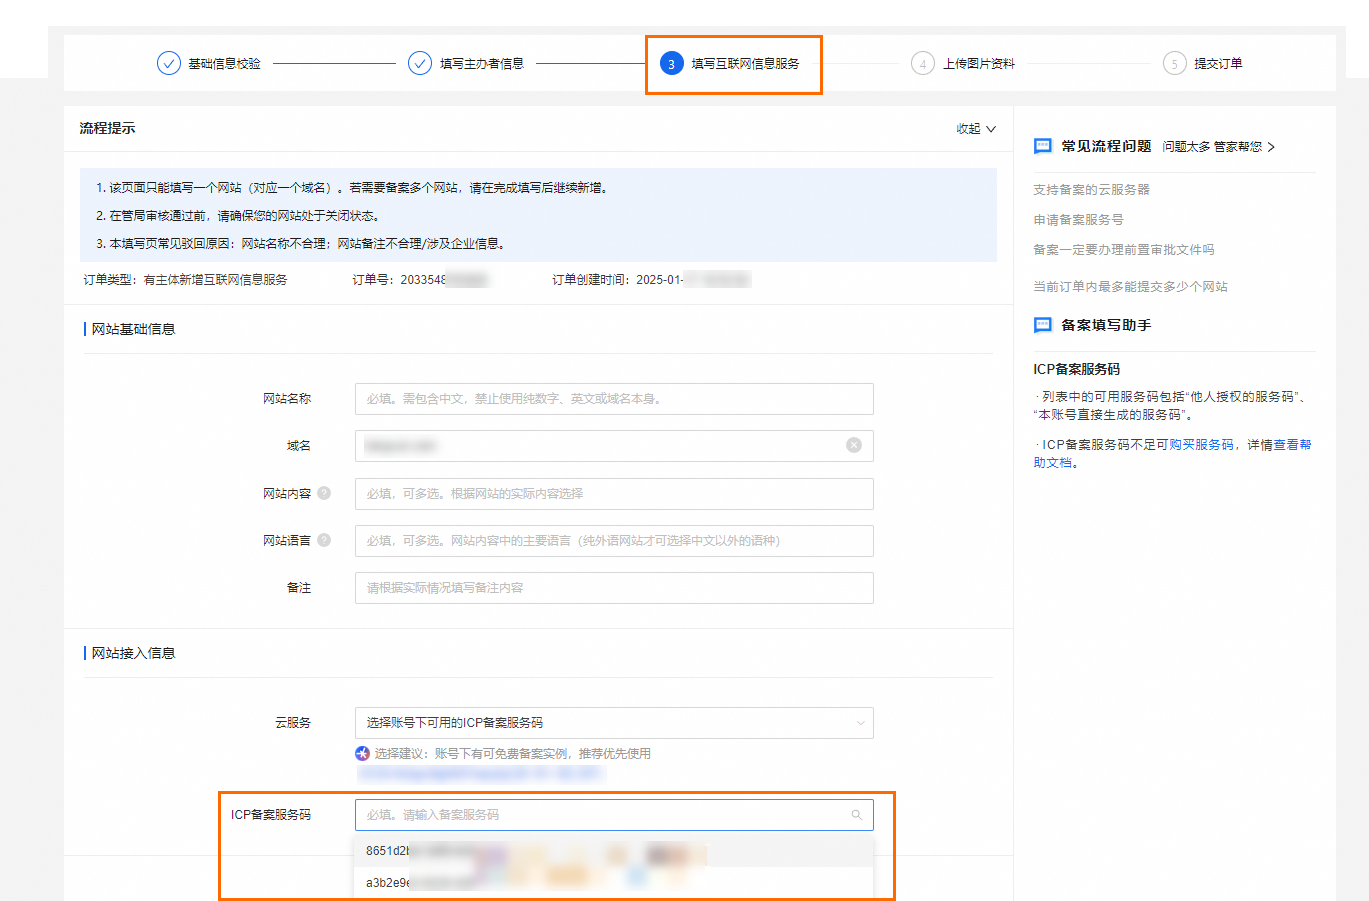Open 问题太多 管家帮您 link
1369x901 pixels.
coord(1218,147)
